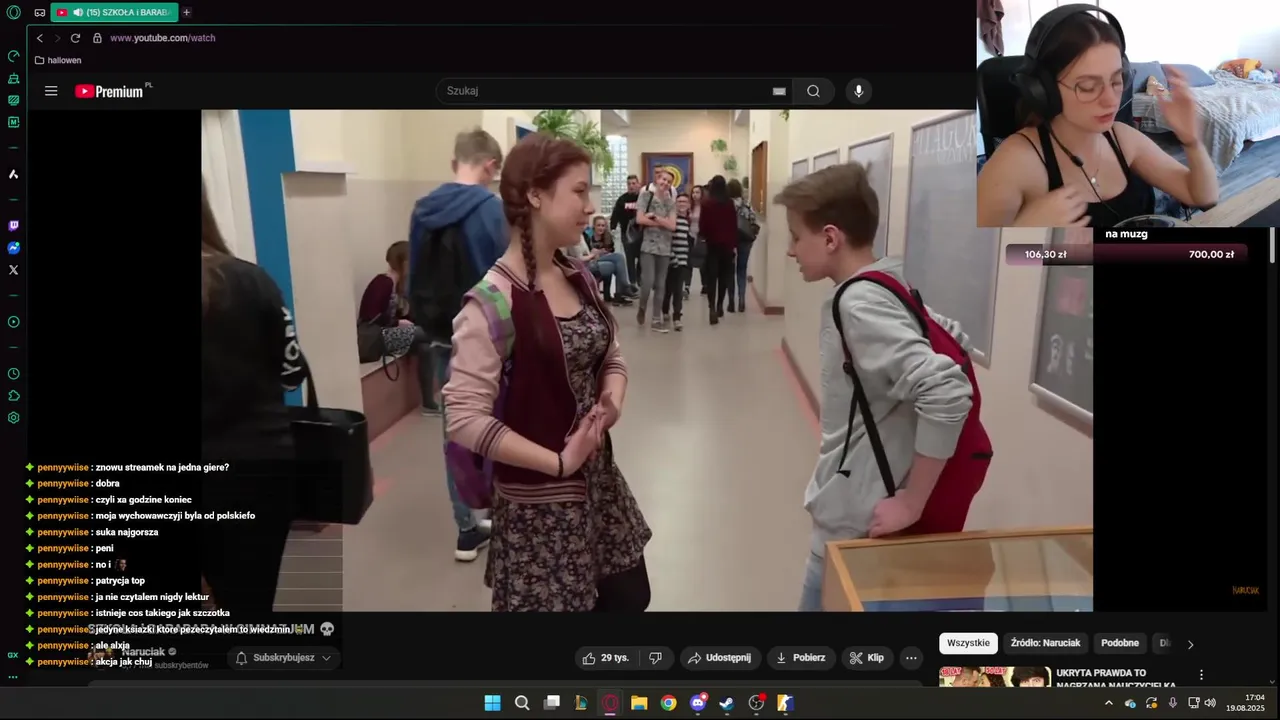Click the Klip clip button
This screenshot has height=720, width=1280.
(866, 658)
